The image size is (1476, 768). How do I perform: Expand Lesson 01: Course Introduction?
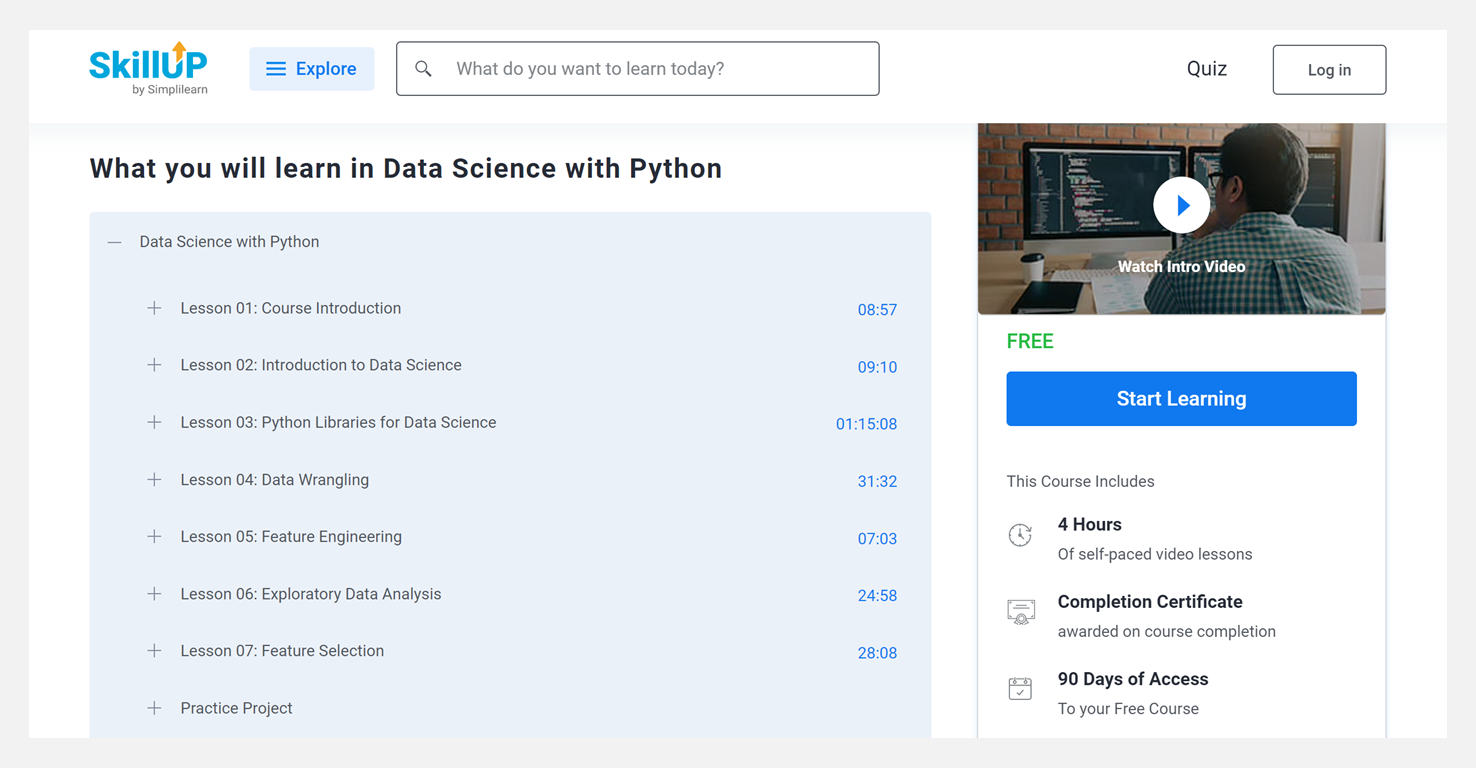pos(154,308)
